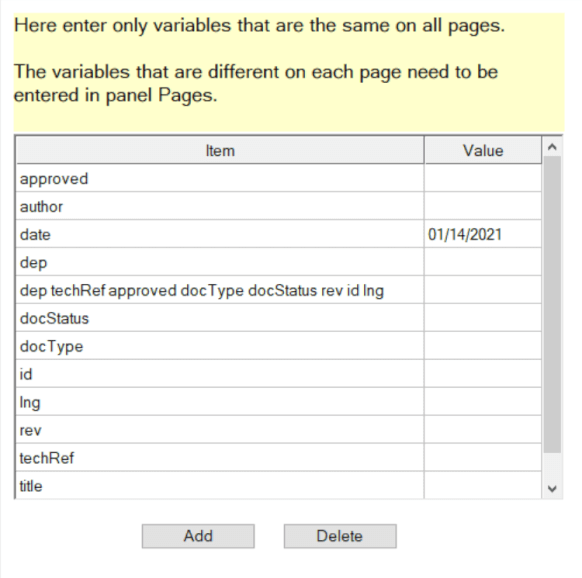
Task: Select the id row
Action: [279, 374]
